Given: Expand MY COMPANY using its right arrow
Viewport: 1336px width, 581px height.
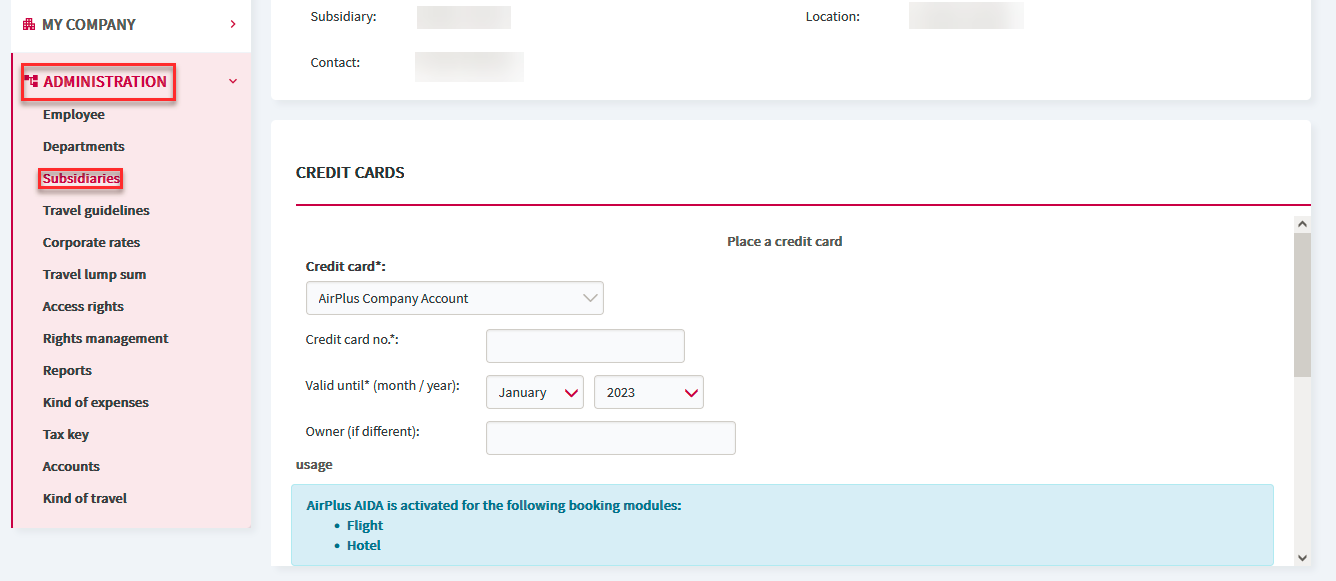Looking at the screenshot, I should [x=233, y=24].
